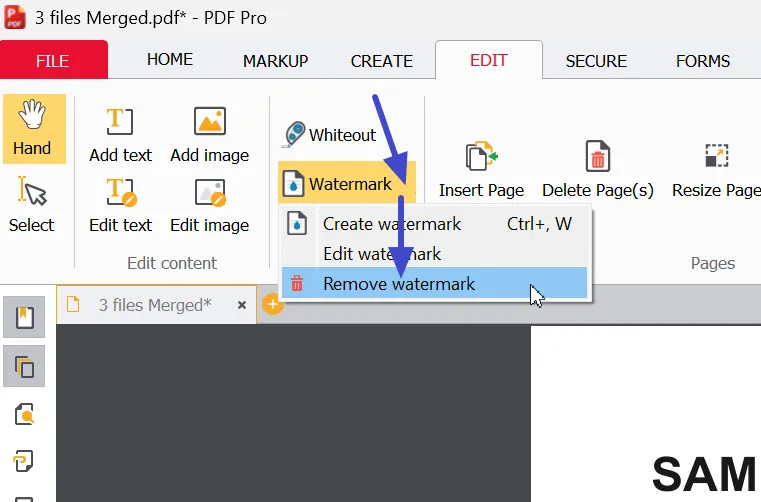Pick the Edit image tool
Screen dimensions: 761x502
point(210,205)
